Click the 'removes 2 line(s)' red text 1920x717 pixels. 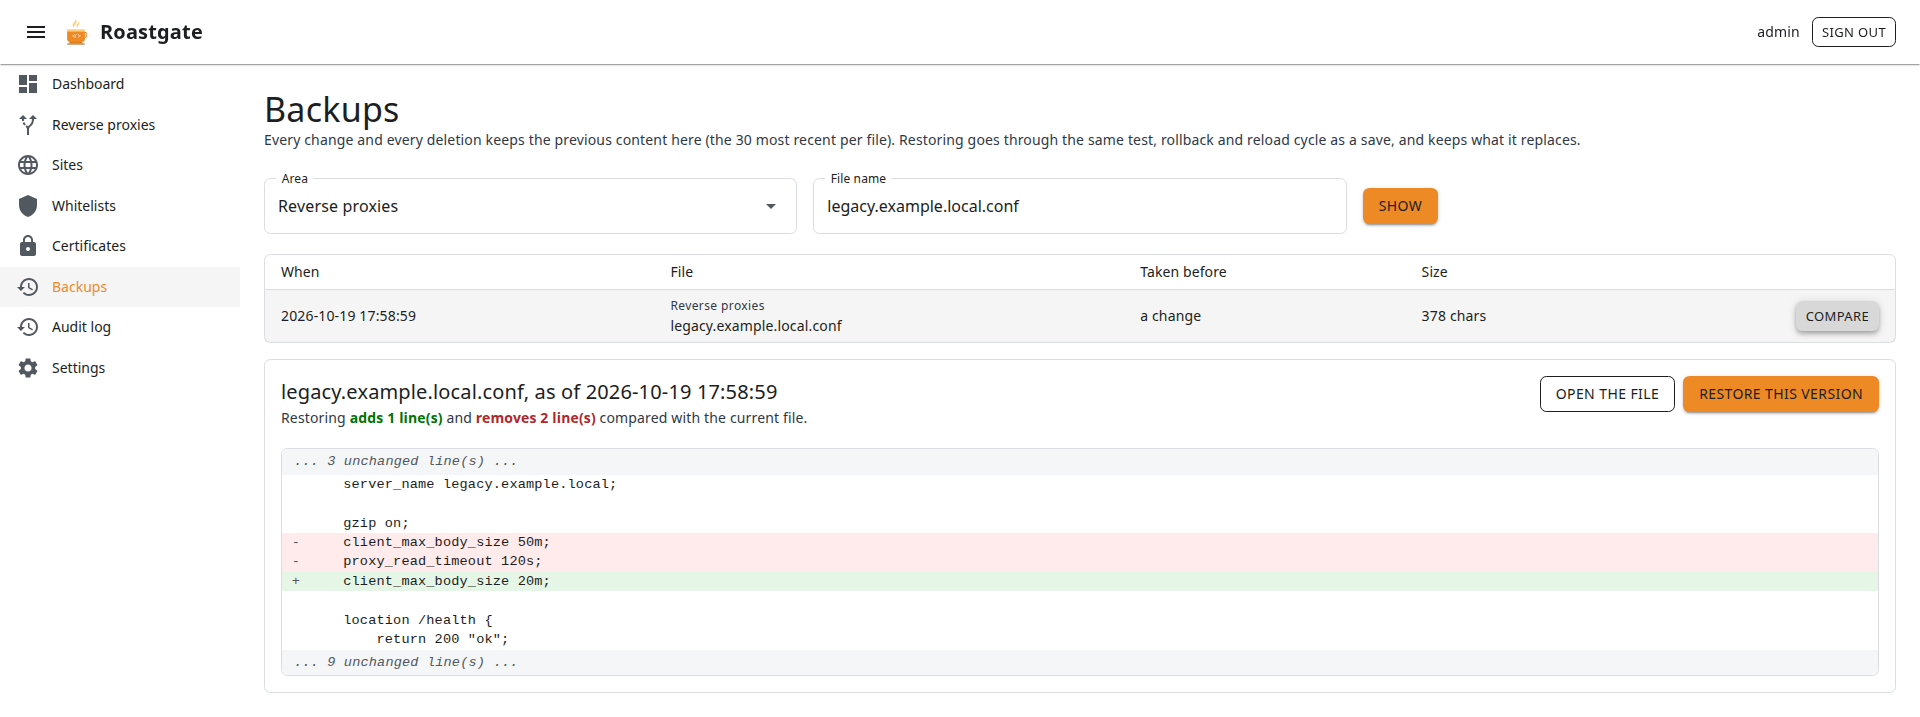(x=536, y=418)
